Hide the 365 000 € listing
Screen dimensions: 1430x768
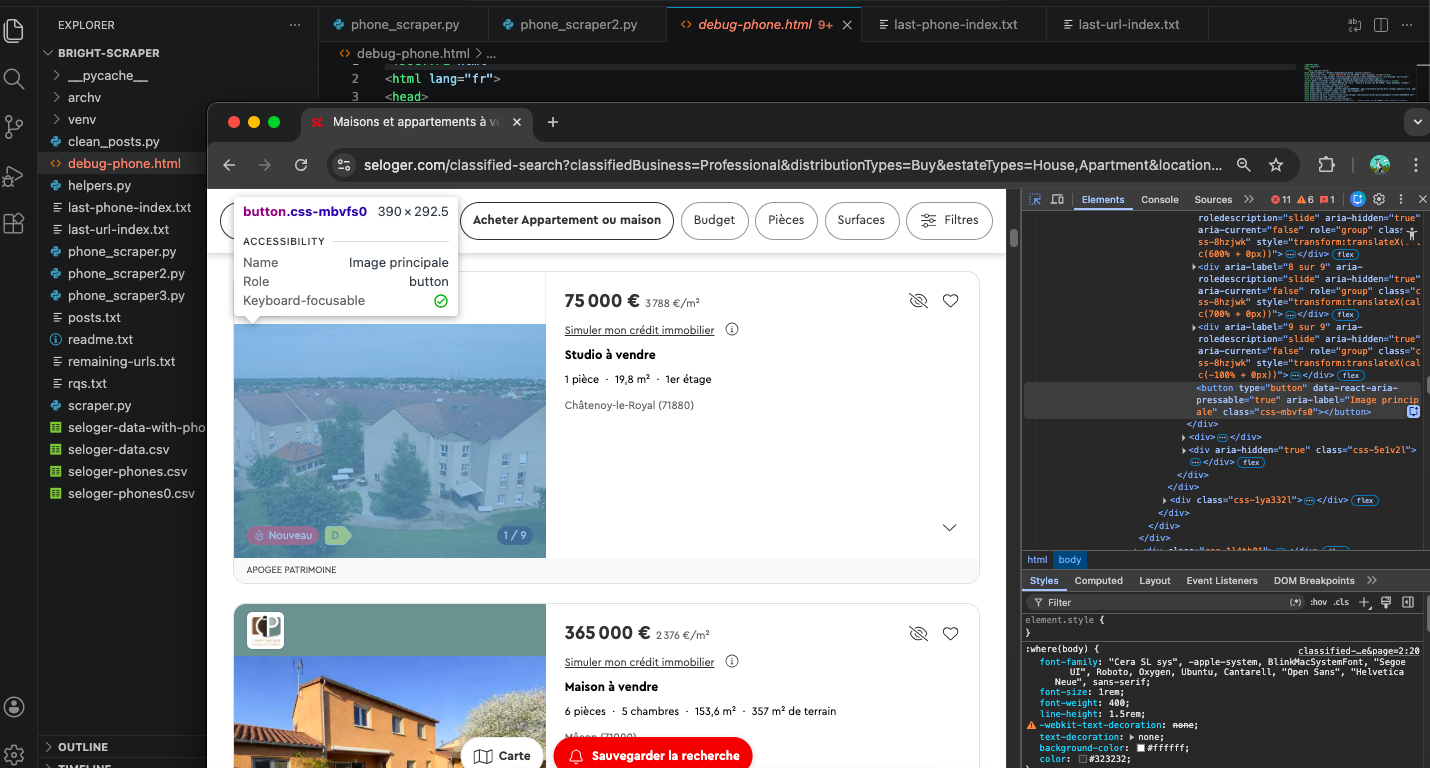pyautogui.click(x=918, y=633)
